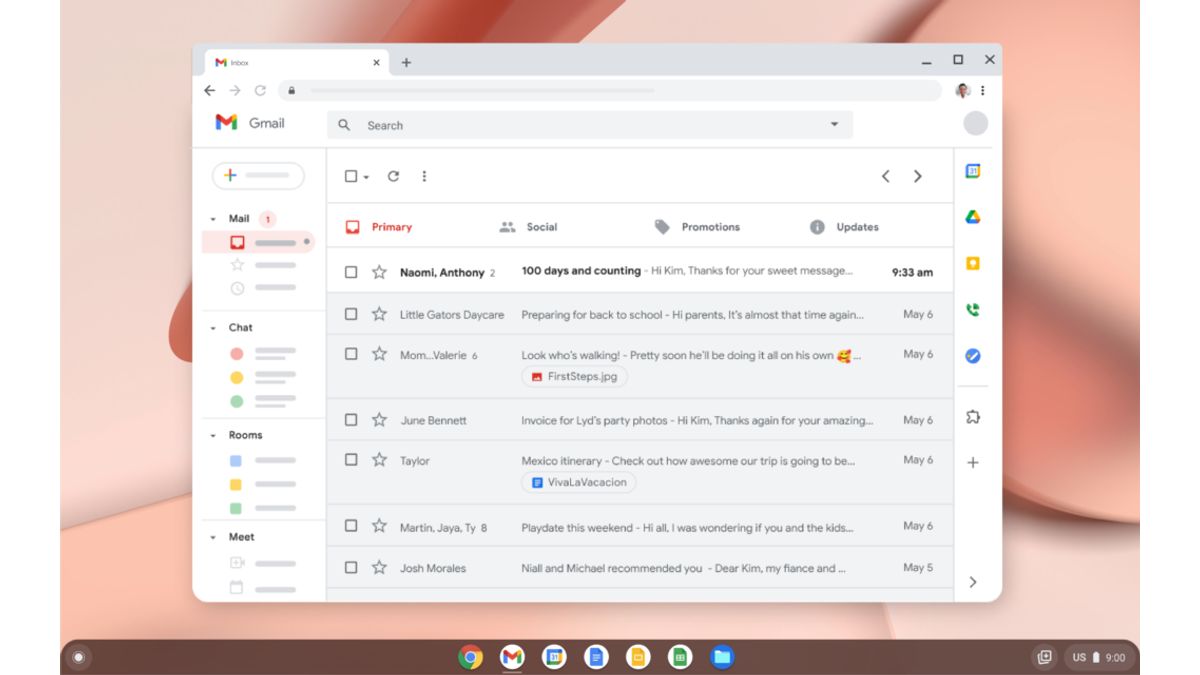This screenshot has height=675, width=1200.
Task: Open the Chrome three-dot menu
Action: pos(983,90)
